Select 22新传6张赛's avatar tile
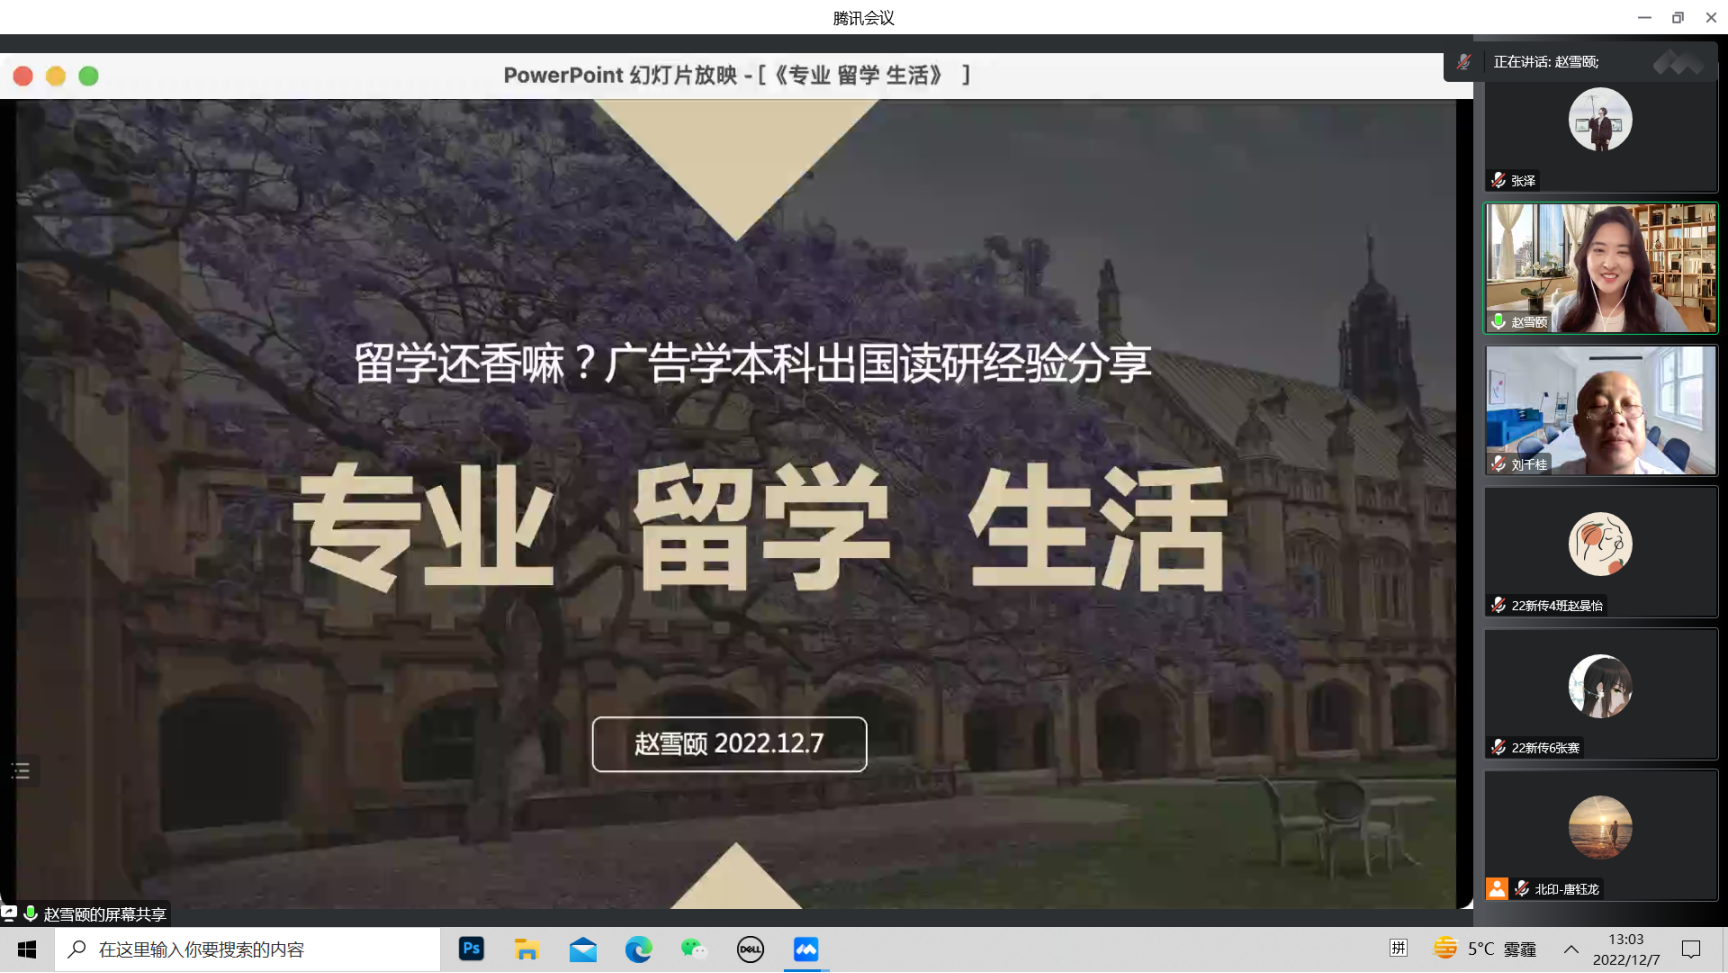Image resolution: width=1728 pixels, height=973 pixels. tap(1600, 693)
